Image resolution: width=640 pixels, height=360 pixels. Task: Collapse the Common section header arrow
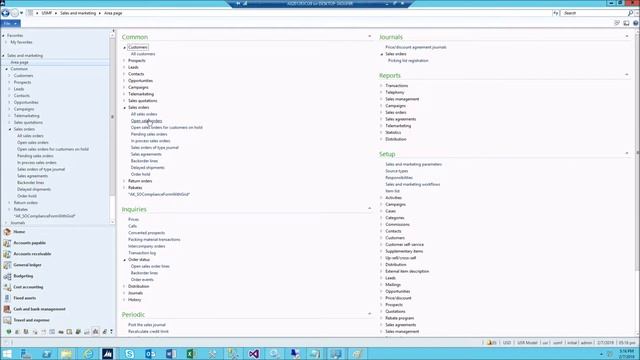click(370, 37)
